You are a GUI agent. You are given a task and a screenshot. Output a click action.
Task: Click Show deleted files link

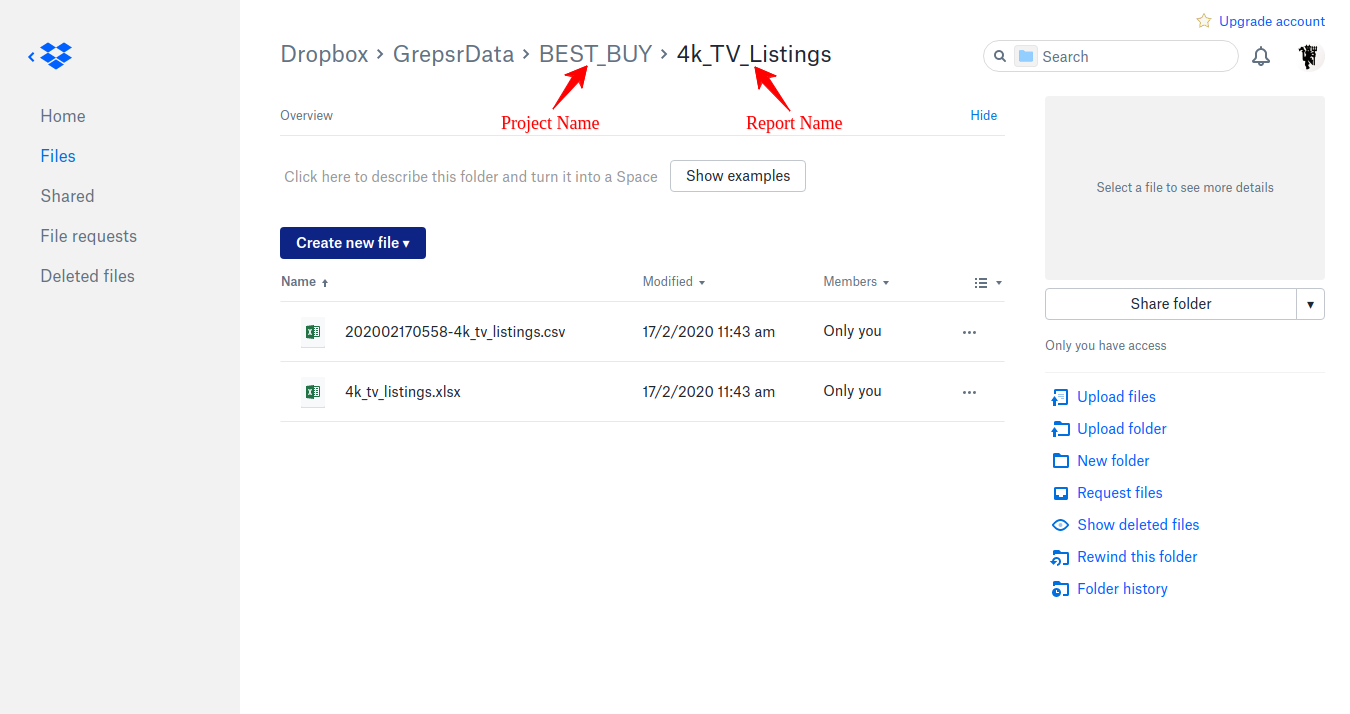pos(1138,525)
